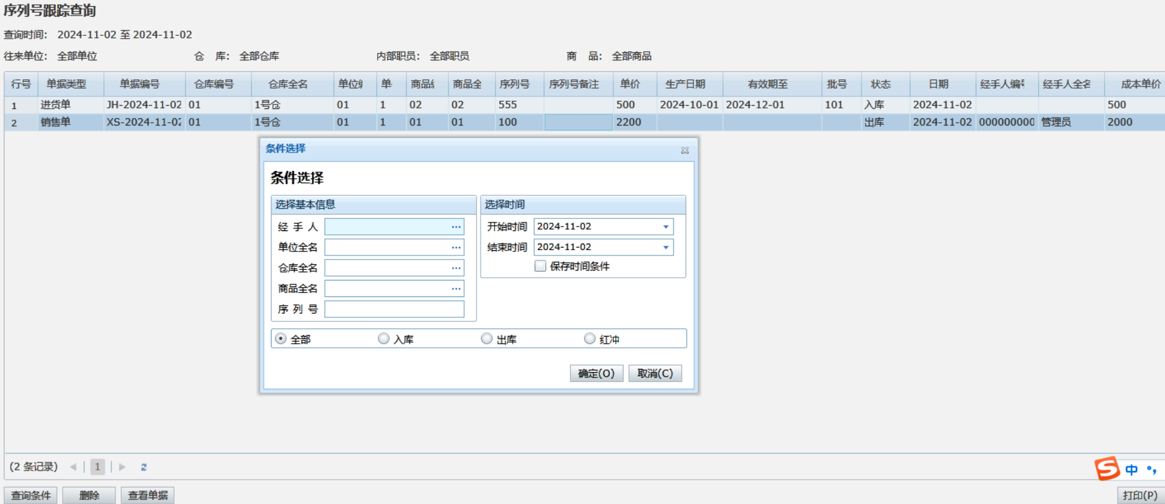
Task: Refresh the record list using pager refresh icon
Action: point(144,467)
